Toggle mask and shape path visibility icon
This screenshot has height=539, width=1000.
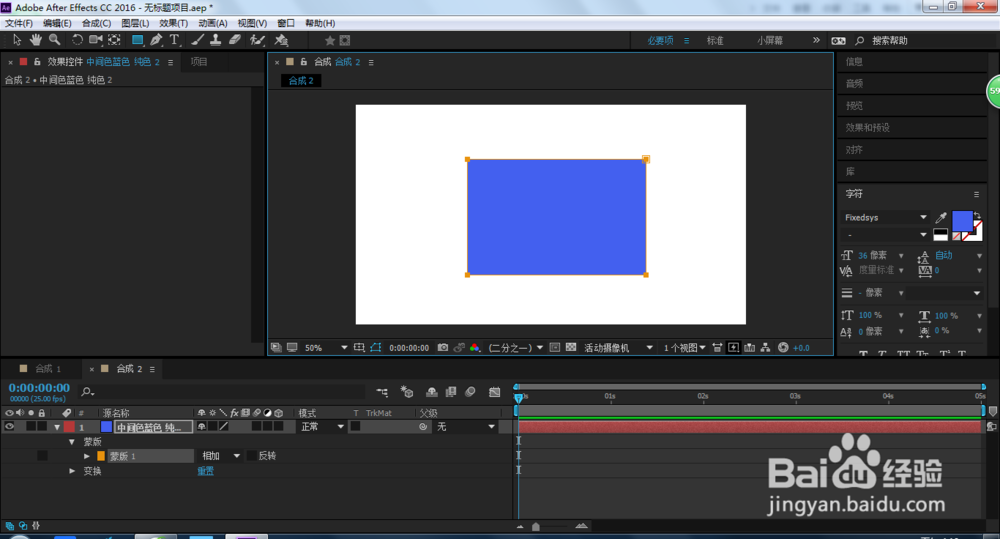pyautogui.click(x=376, y=348)
